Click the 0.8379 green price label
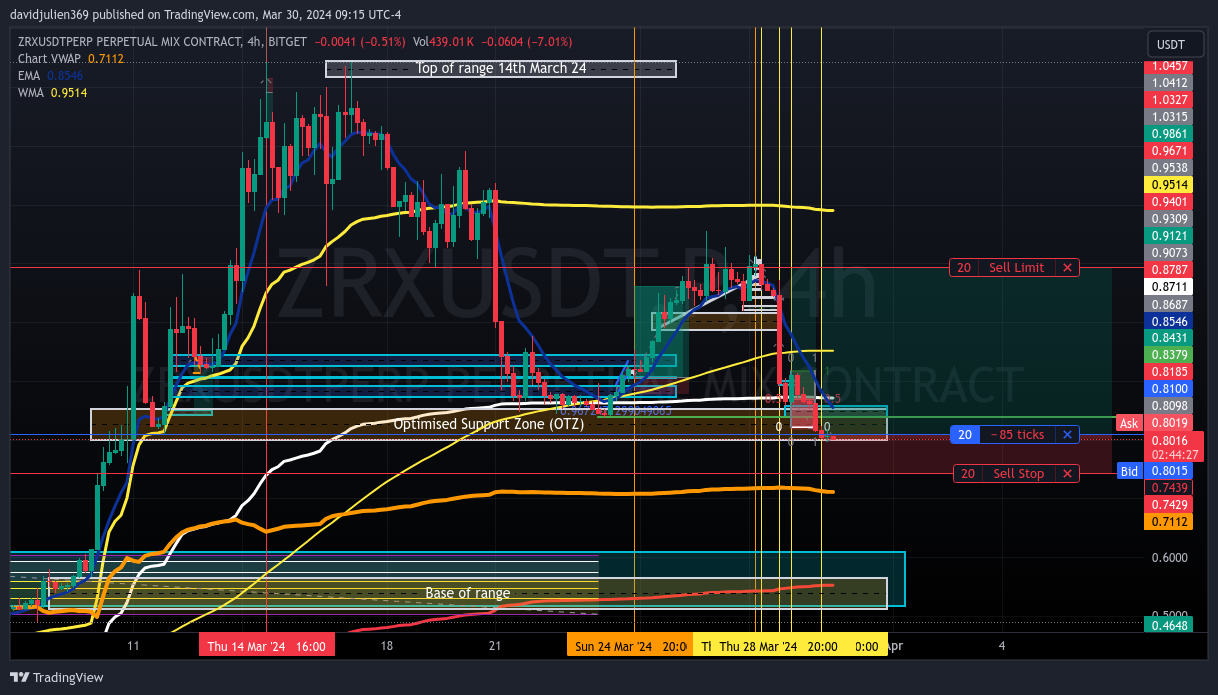The image size is (1218, 695). [x=1169, y=355]
